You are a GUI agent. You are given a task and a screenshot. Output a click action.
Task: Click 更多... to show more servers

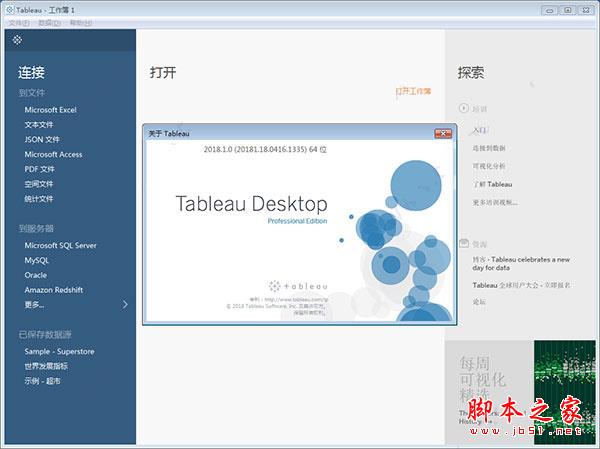[34, 305]
